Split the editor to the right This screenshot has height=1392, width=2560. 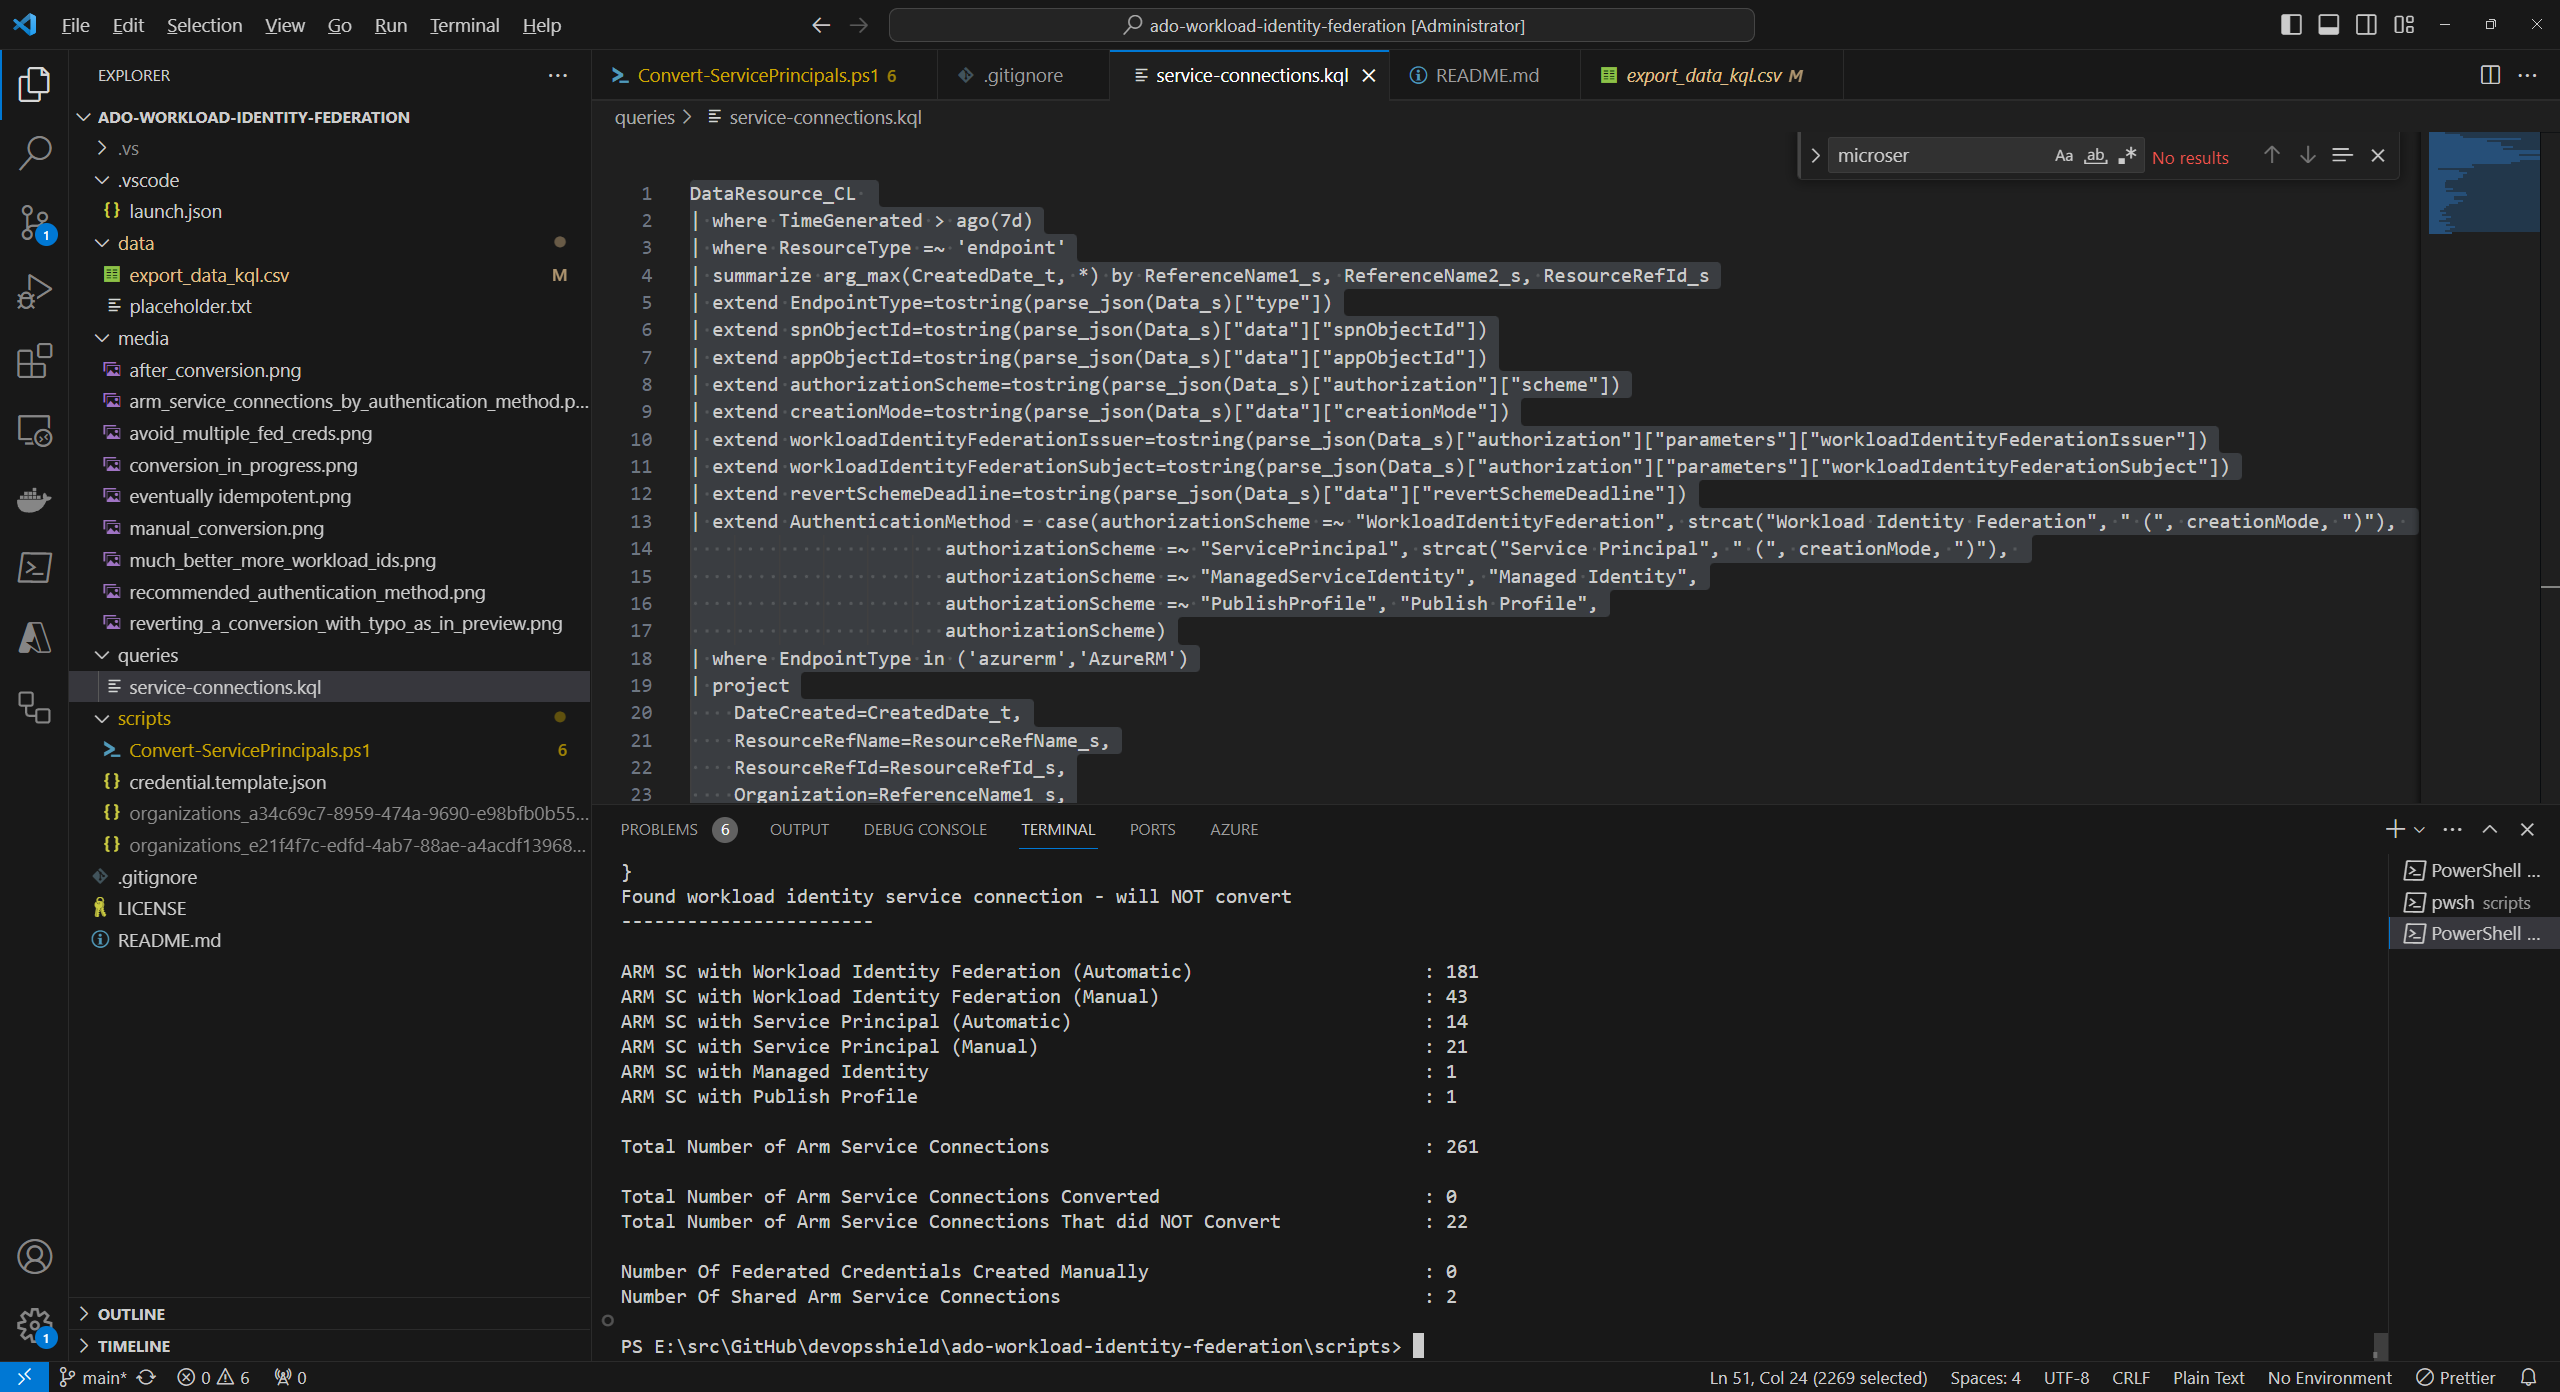click(2490, 75)
